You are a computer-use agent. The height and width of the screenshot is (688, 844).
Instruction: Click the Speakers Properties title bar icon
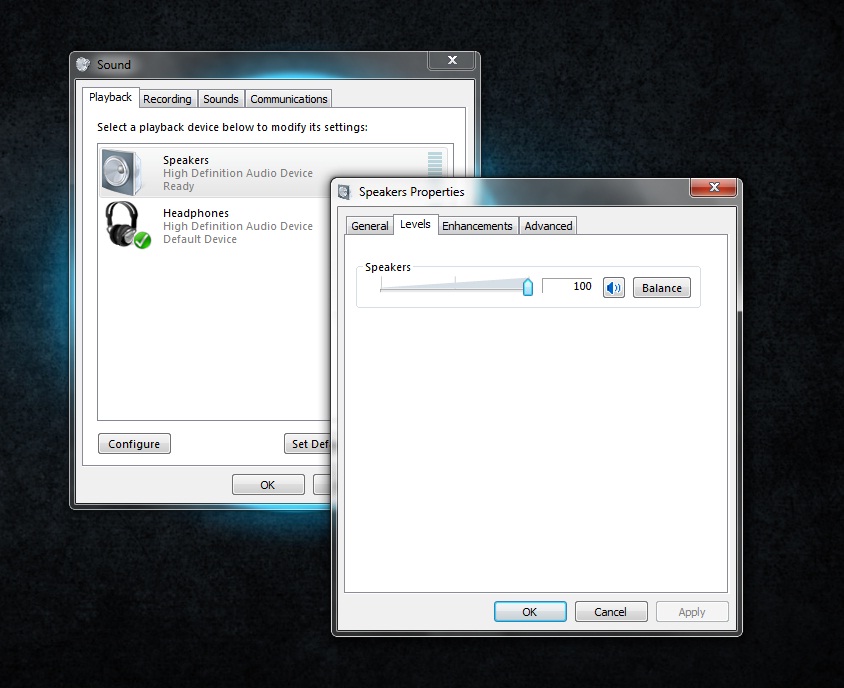click(x=344, y=192)
